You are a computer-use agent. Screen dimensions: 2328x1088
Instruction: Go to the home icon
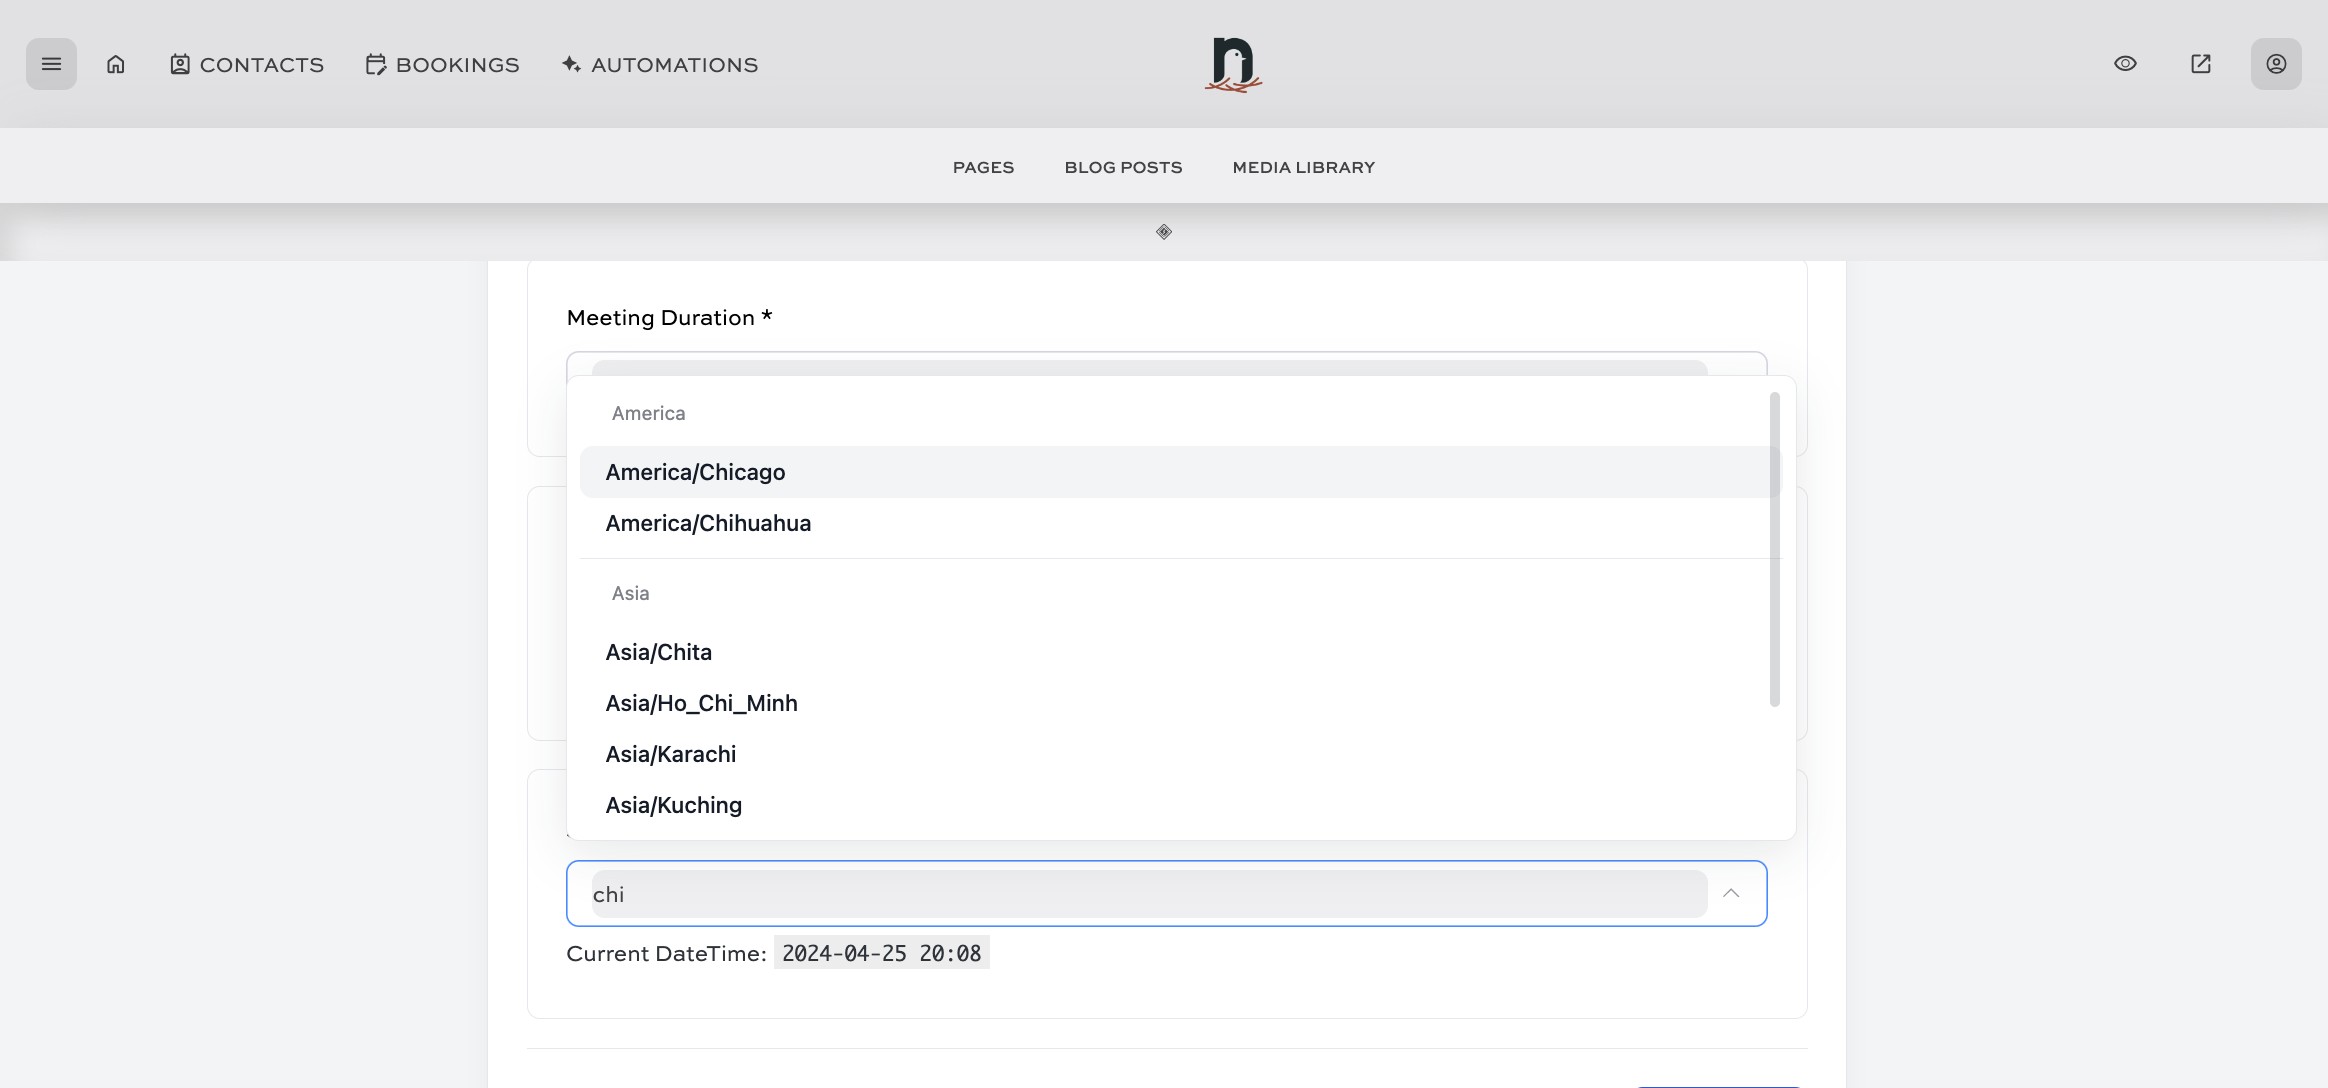coord(116,64)
